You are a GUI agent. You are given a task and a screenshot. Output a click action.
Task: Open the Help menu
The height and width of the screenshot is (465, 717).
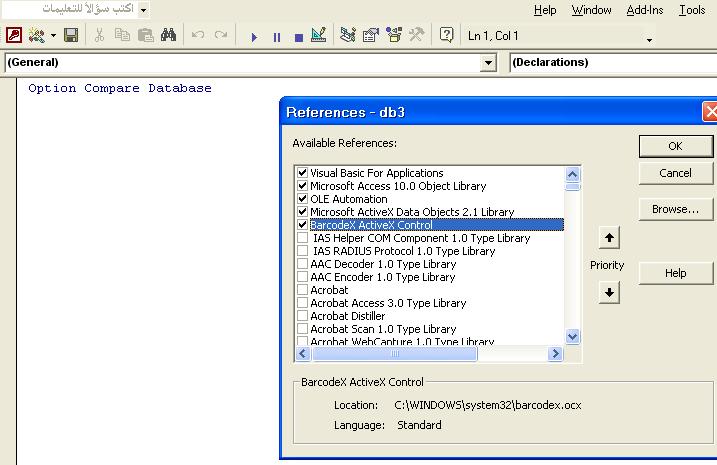545,10
